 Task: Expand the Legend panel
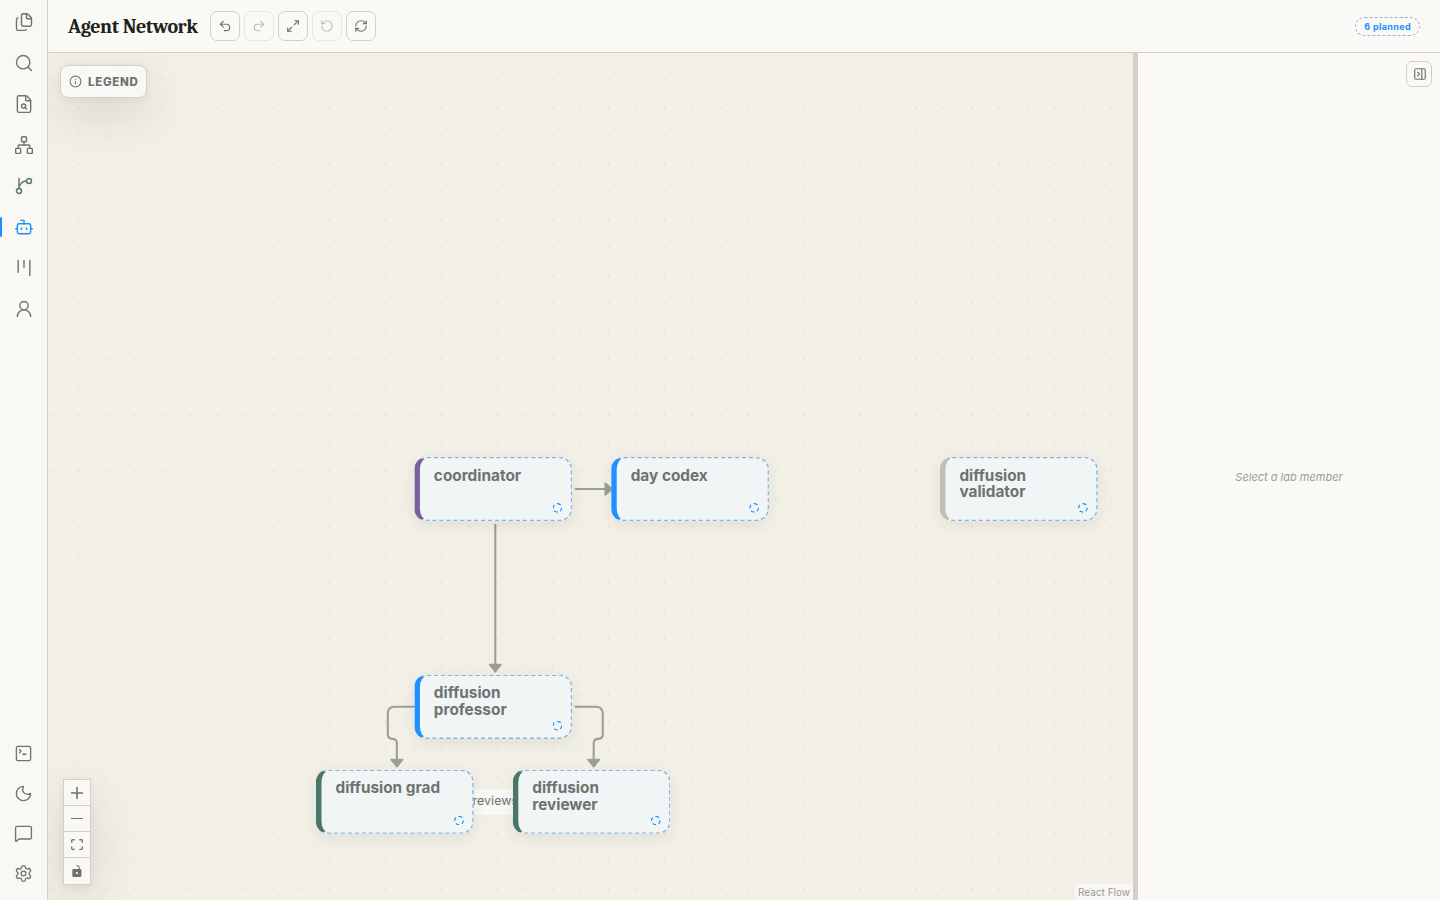click(x=104, y=82)
